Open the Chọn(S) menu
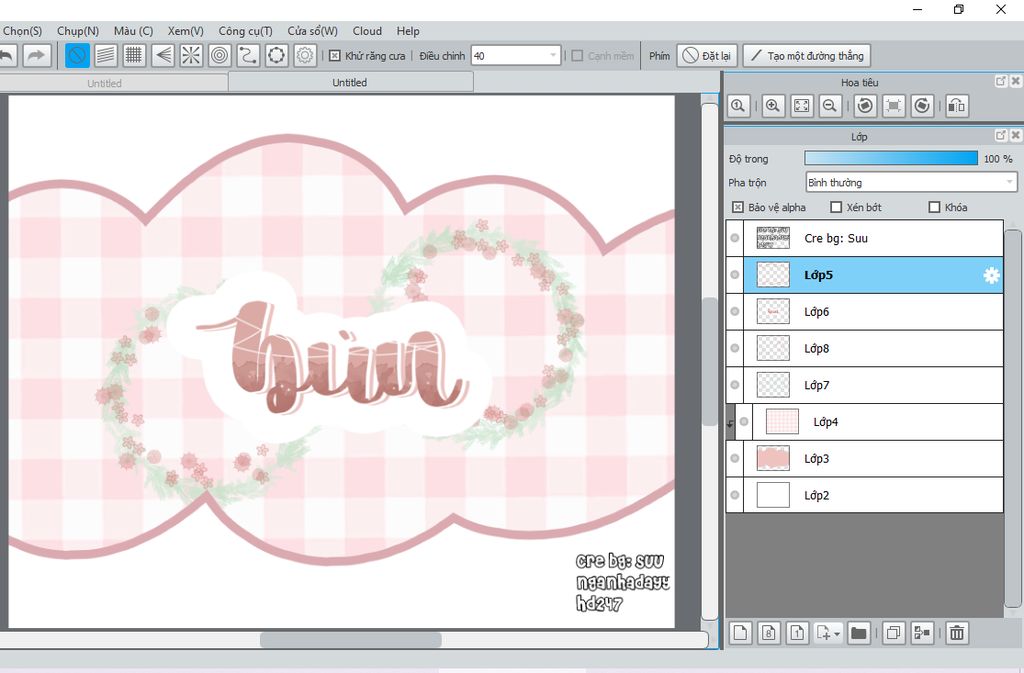The image size is (1024, 673). [22, 31]
